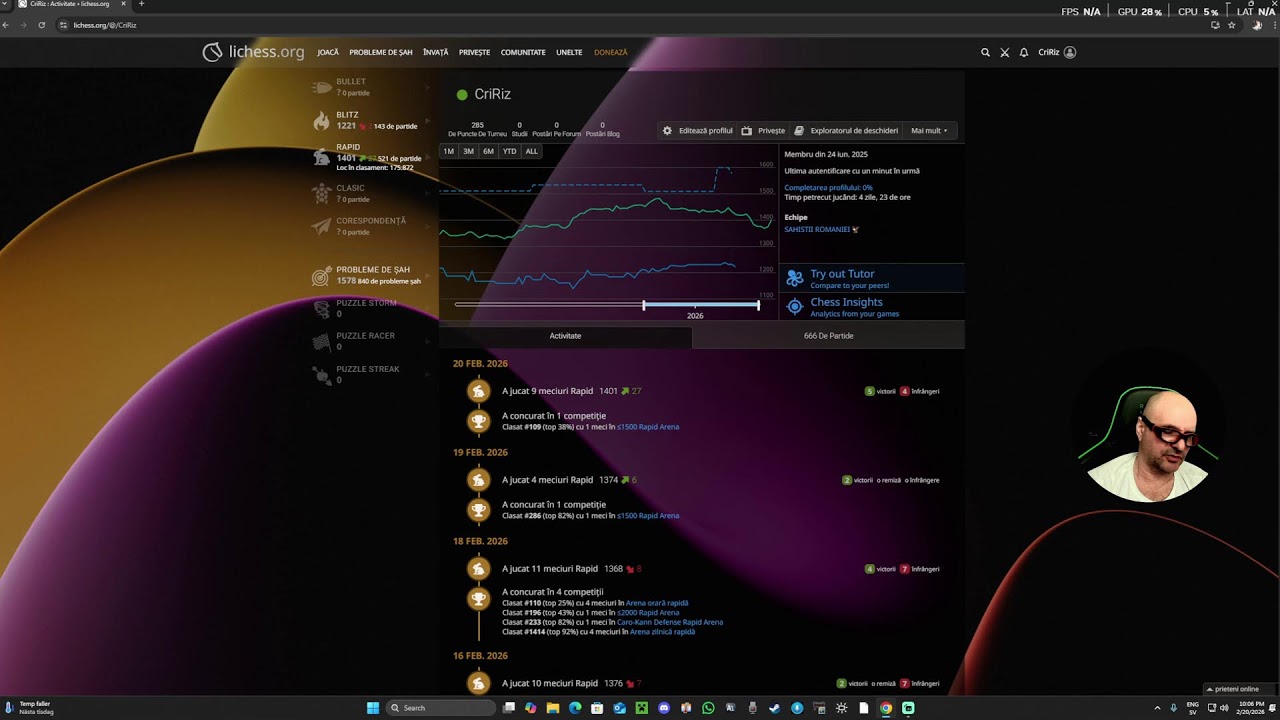
Task: Click the Privește TV icon
Action: click(746, 131)
